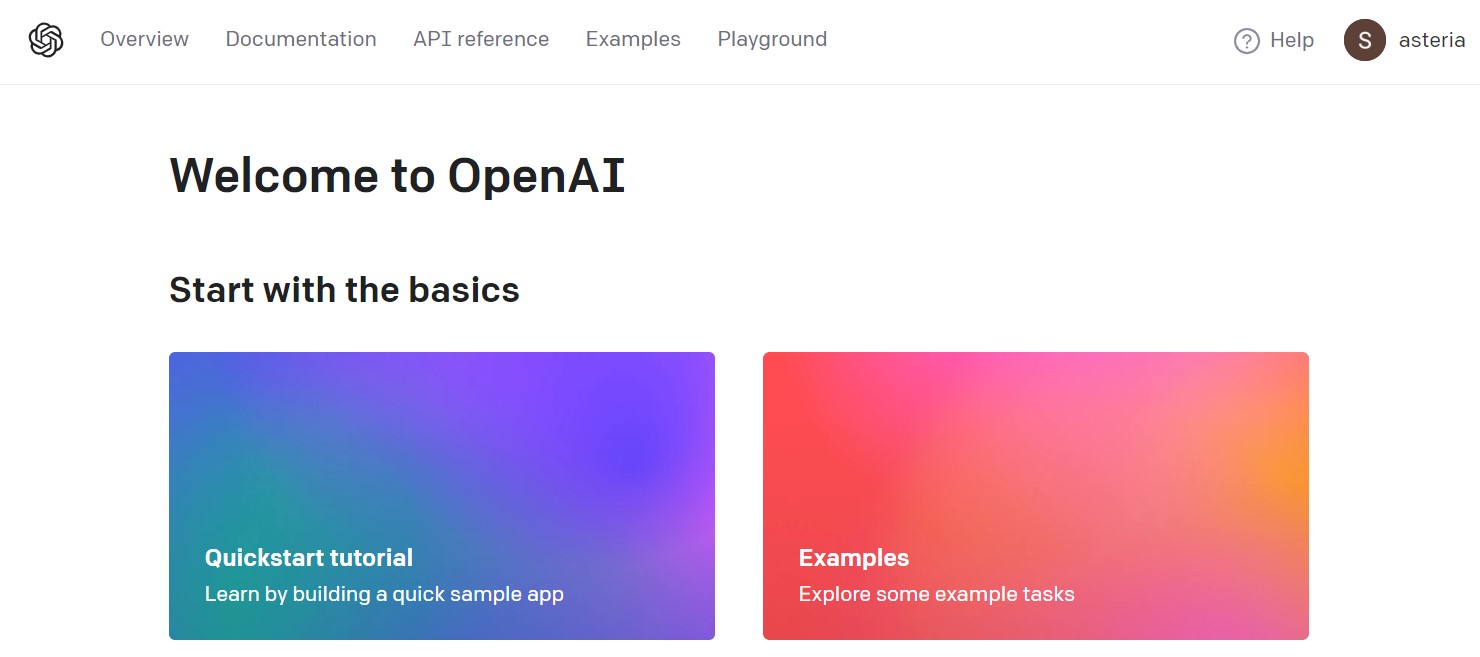Go to the Documentation tab
Screen dimensions: 1480x657
click(301, 39)
